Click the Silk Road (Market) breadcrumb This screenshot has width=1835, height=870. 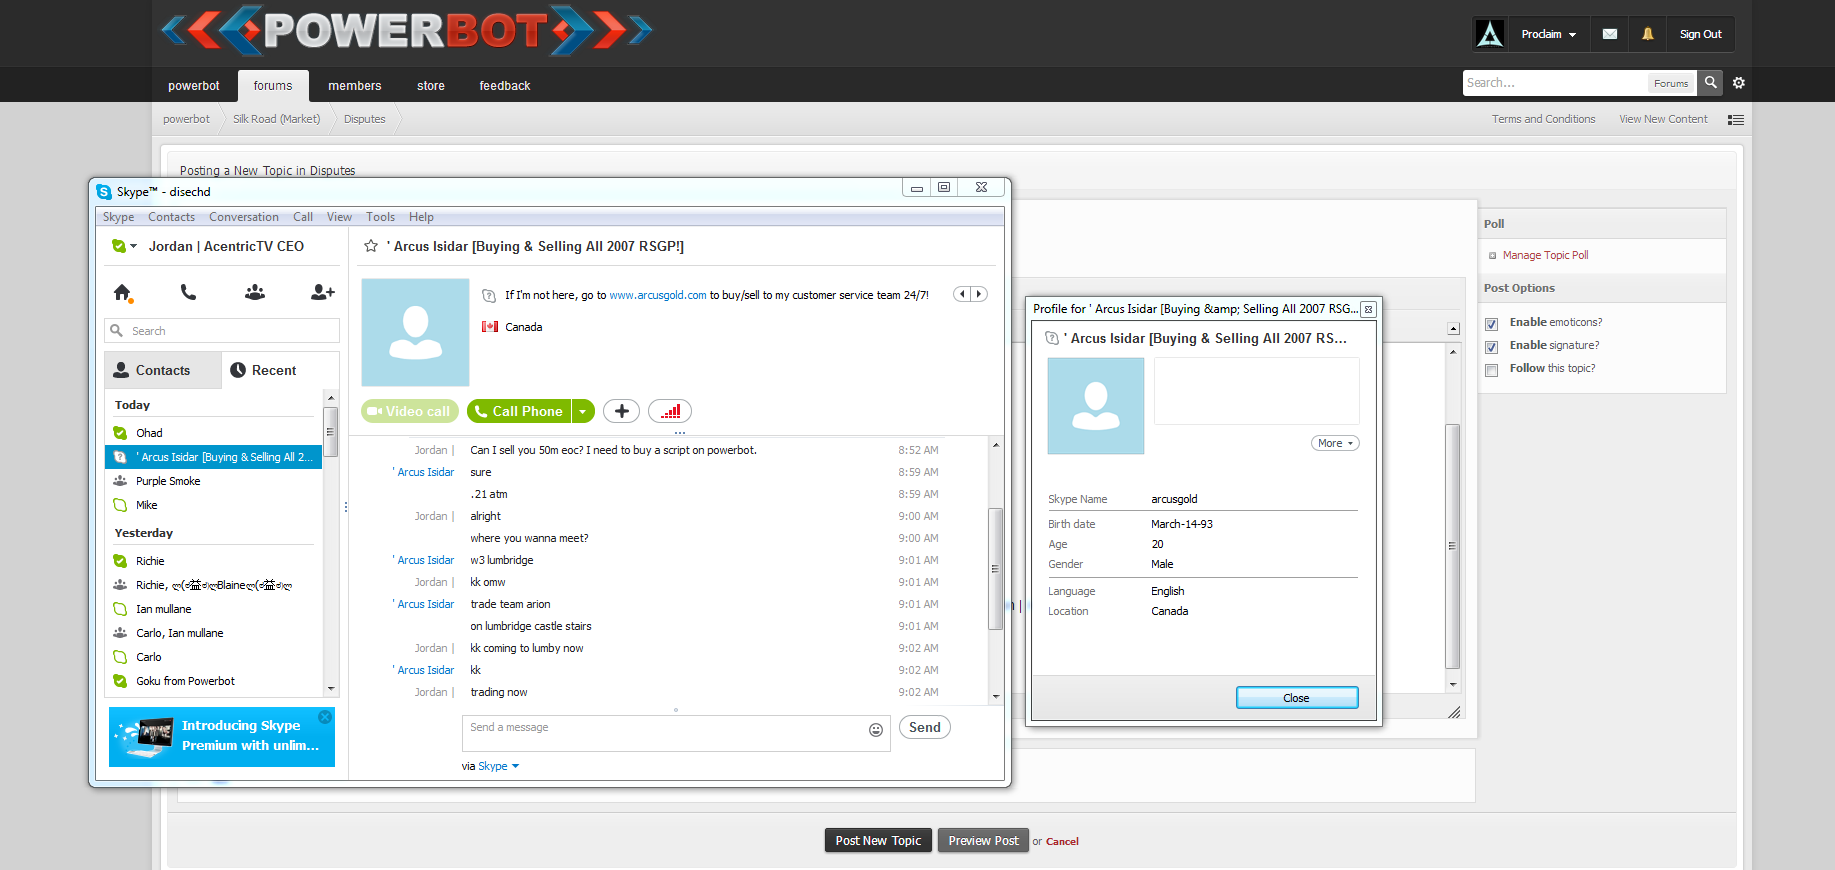(x=277, y=119)
